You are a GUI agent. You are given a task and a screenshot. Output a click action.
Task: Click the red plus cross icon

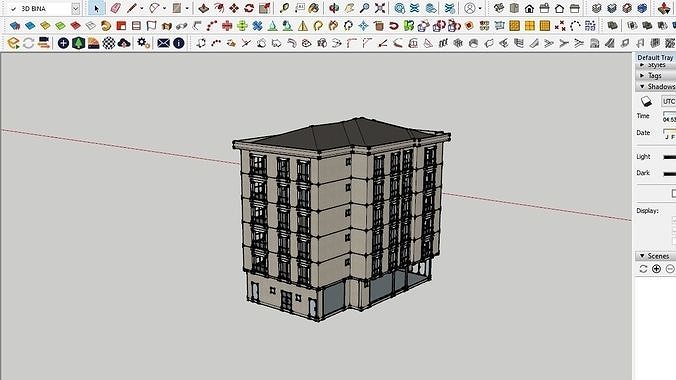coord(227,26)
